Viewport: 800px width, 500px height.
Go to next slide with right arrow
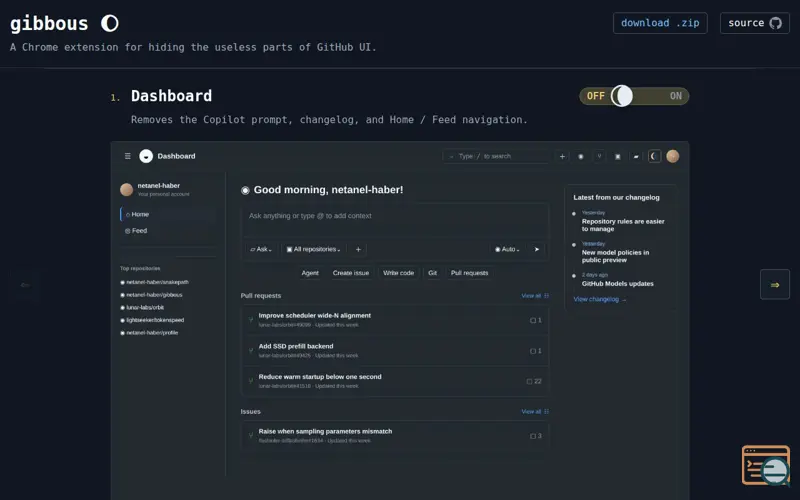coord(774,285)
